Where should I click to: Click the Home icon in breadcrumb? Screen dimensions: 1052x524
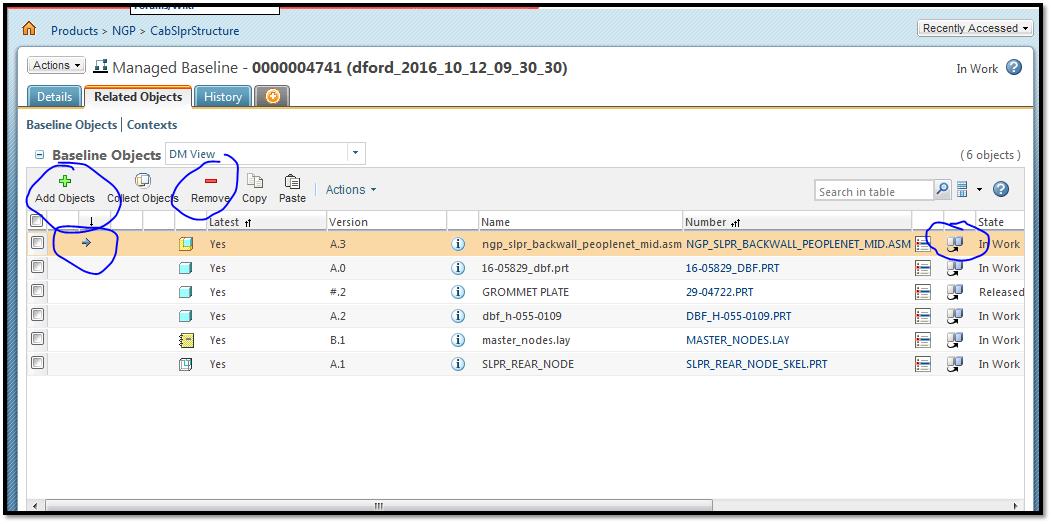29,30
